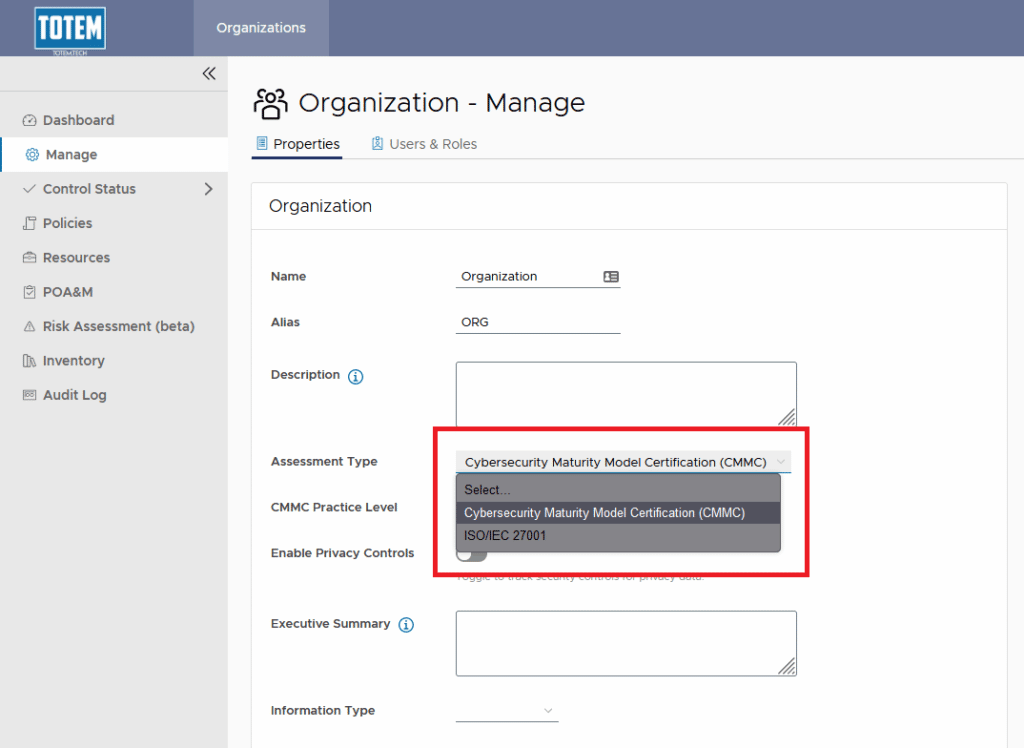
Task: Open Risk Assessment (beta) page
Action: point(114,326)
